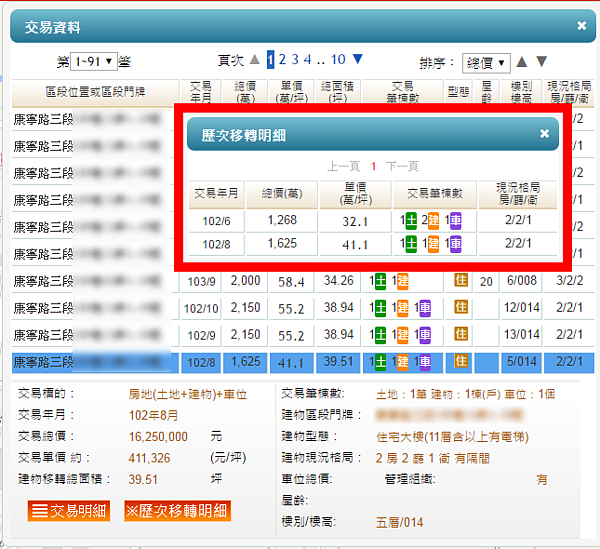Select the 103/9 transaction row
Viewport: 600px width, 549px height.
coord(303,281)
